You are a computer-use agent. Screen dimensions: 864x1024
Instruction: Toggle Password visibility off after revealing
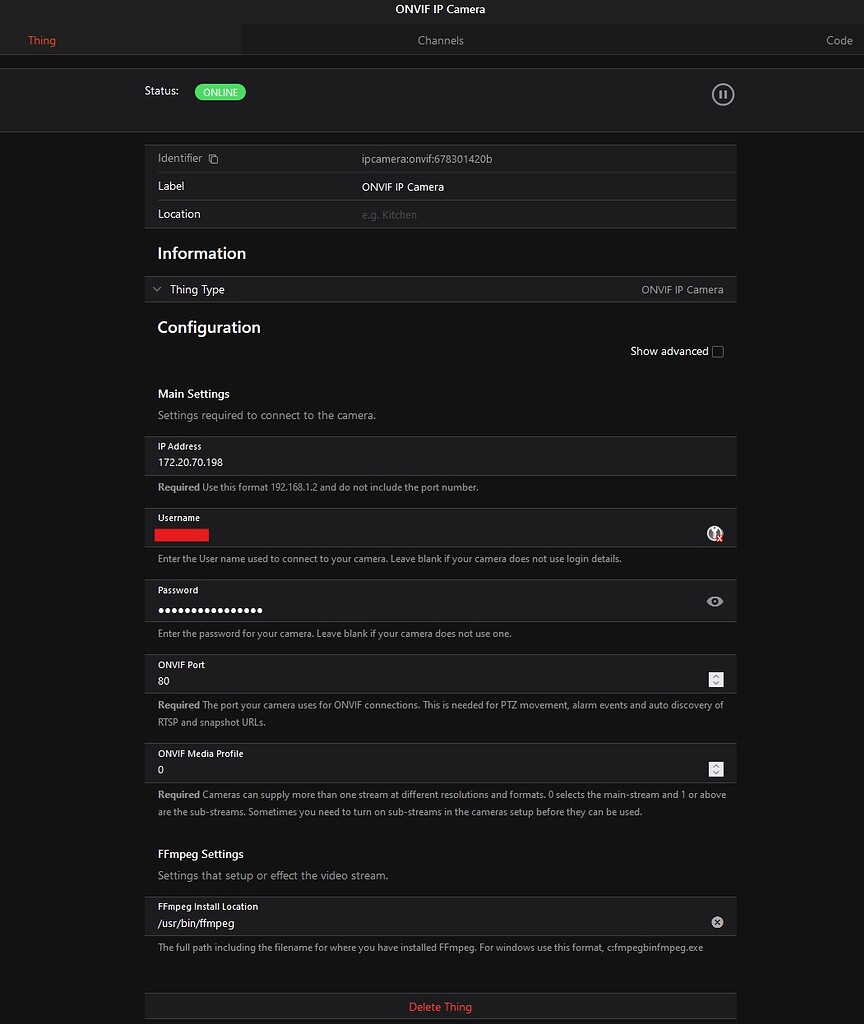coord(714,601)
